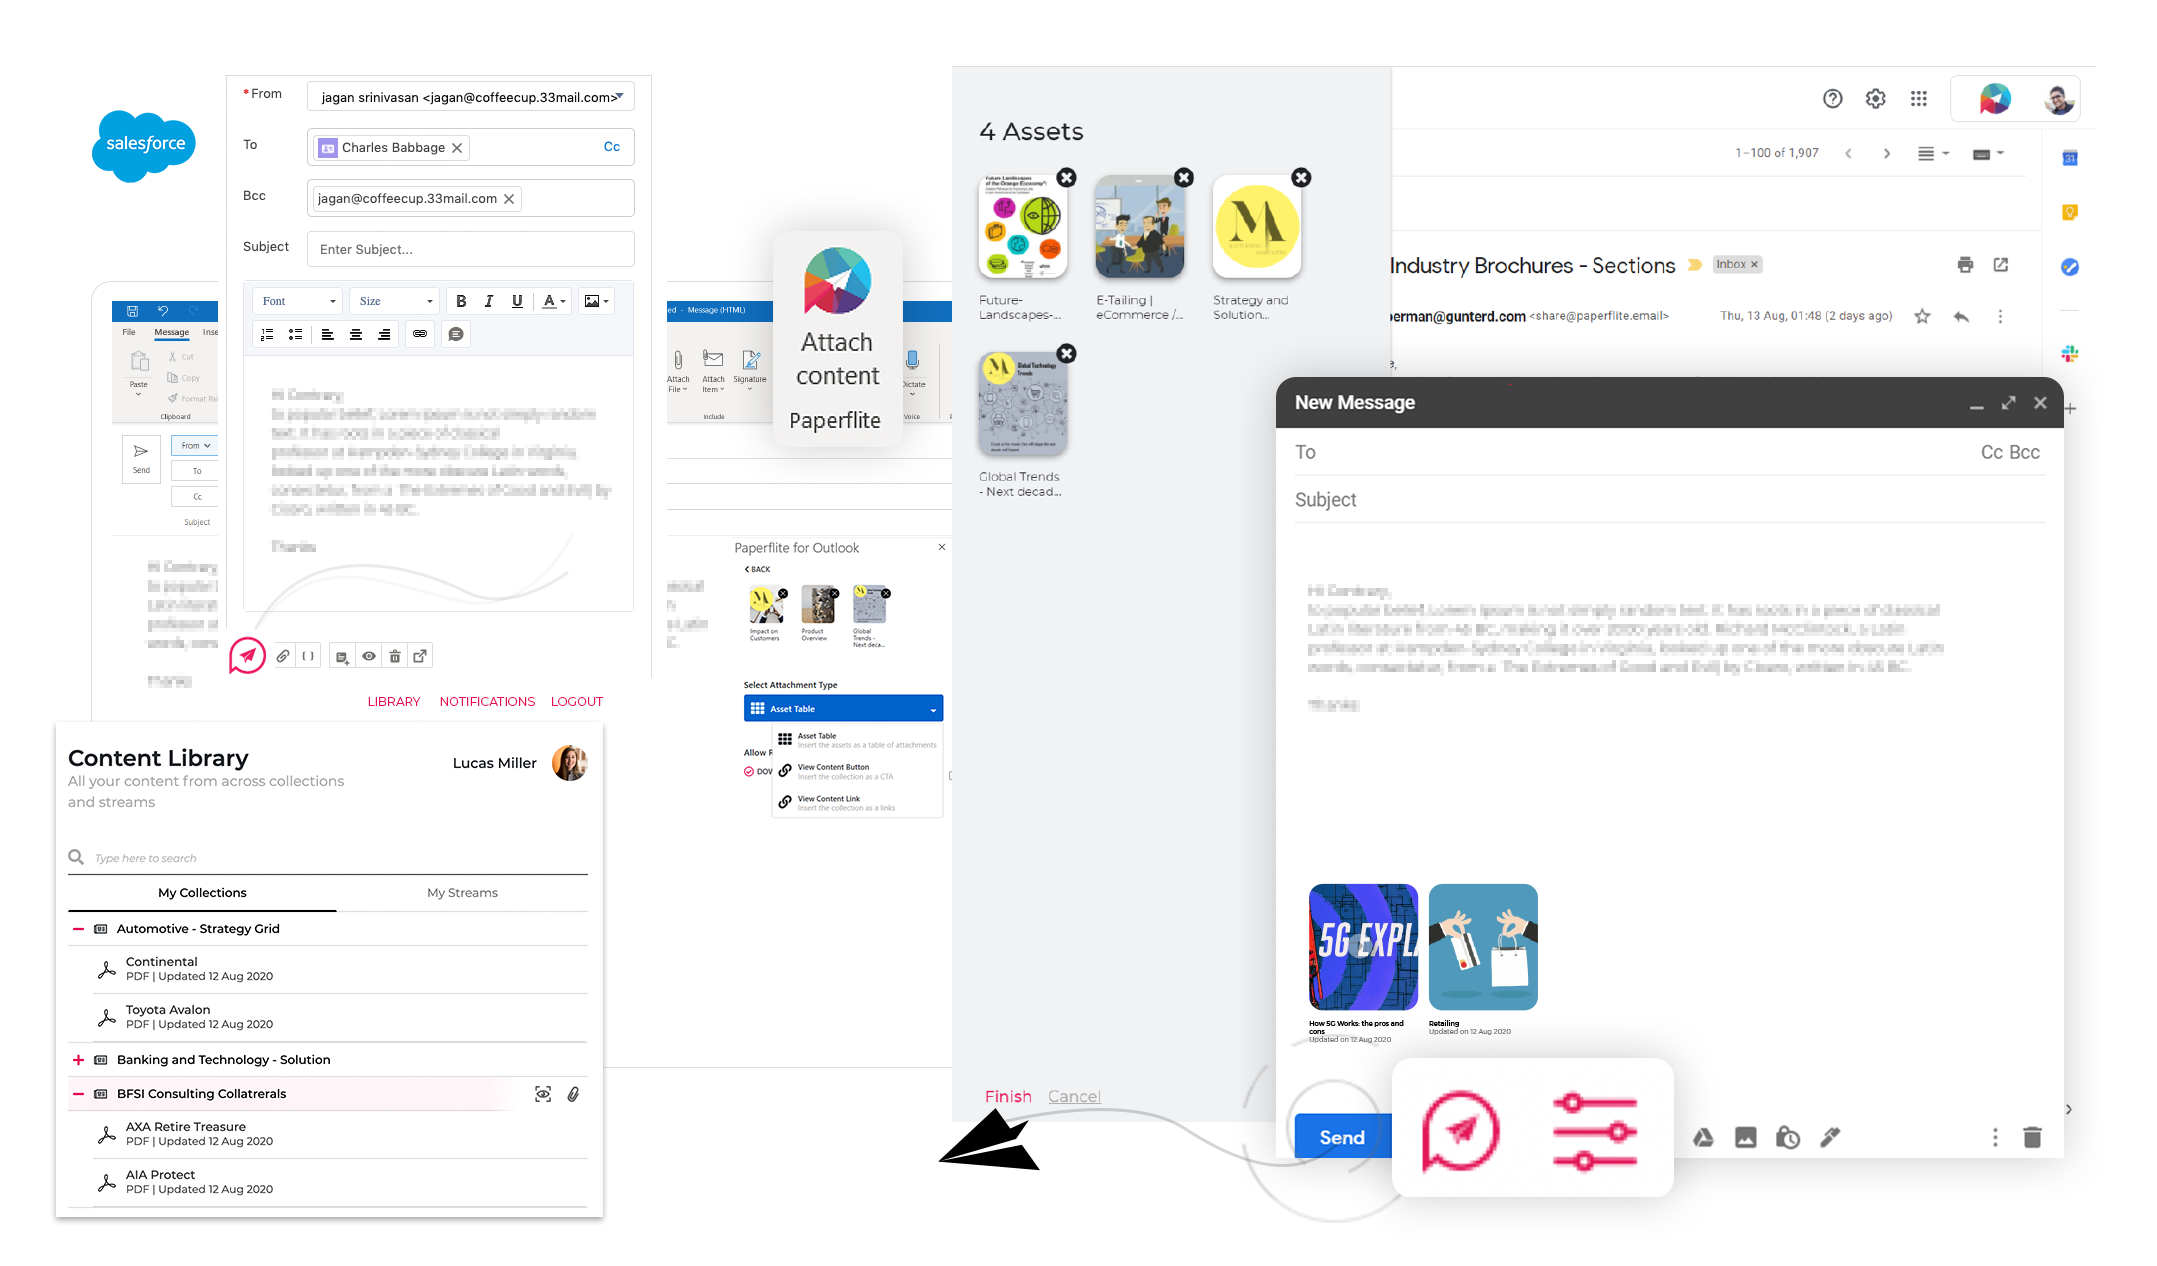Click the LIBRARY tab in Paperflite panel
This screenshot has width=2157, height=1266.
coord(392,699)
